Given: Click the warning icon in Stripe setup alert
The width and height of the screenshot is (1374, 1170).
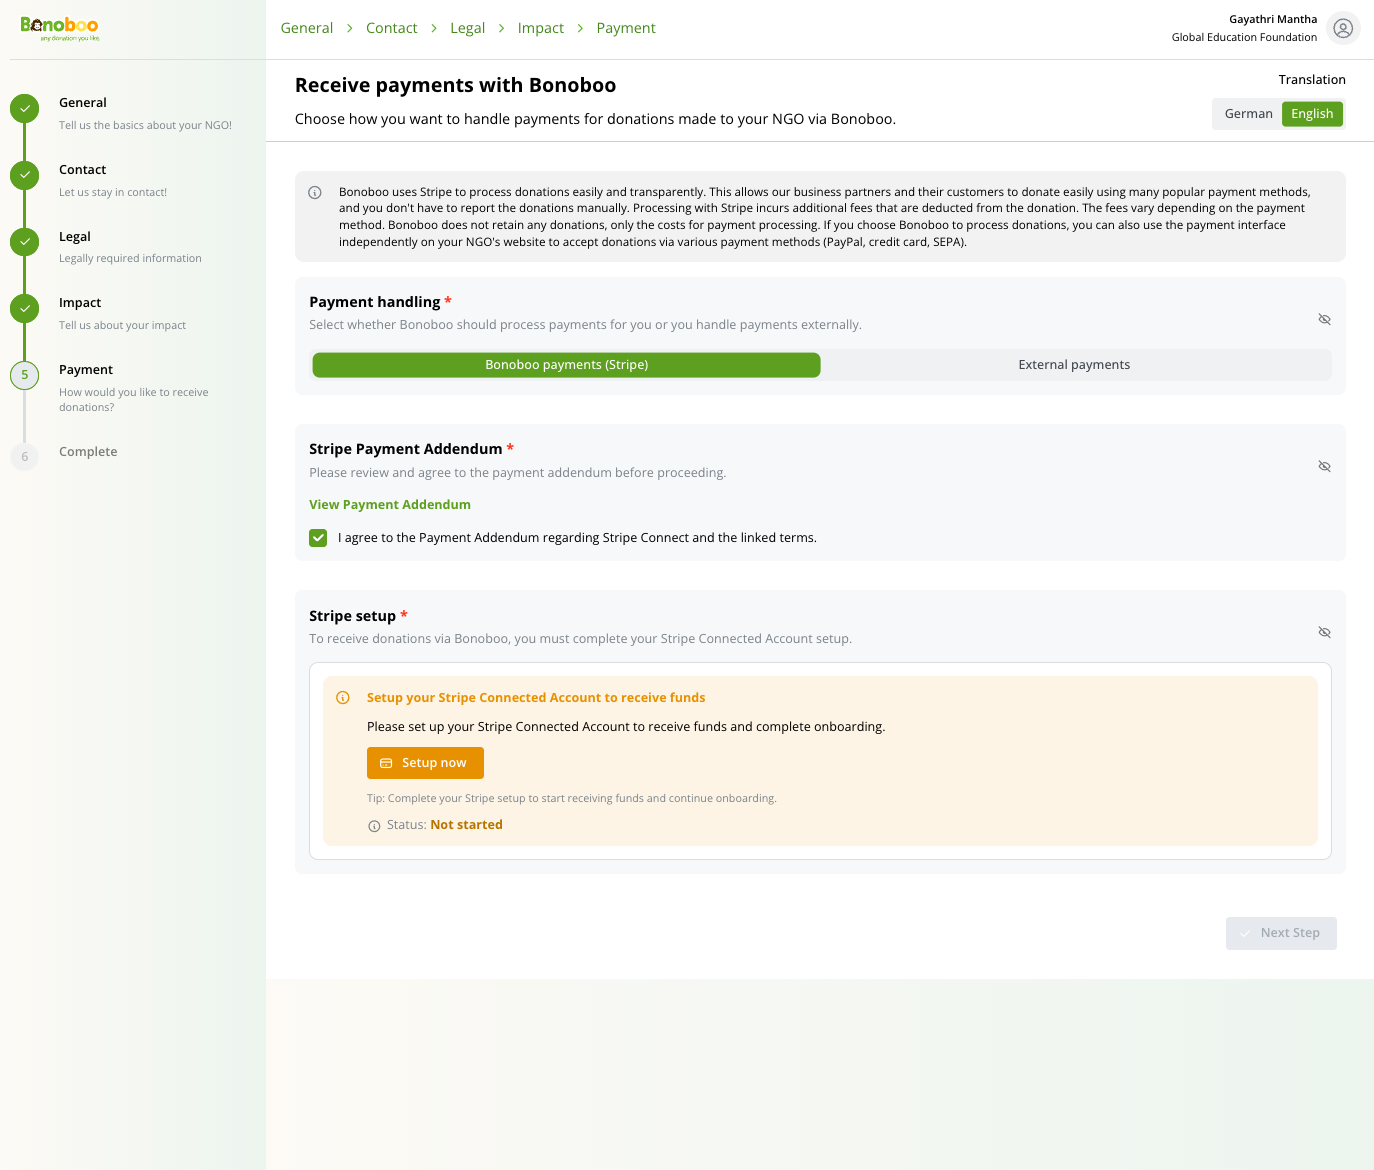Looking at the screenshot, I should tap(343, 698).
